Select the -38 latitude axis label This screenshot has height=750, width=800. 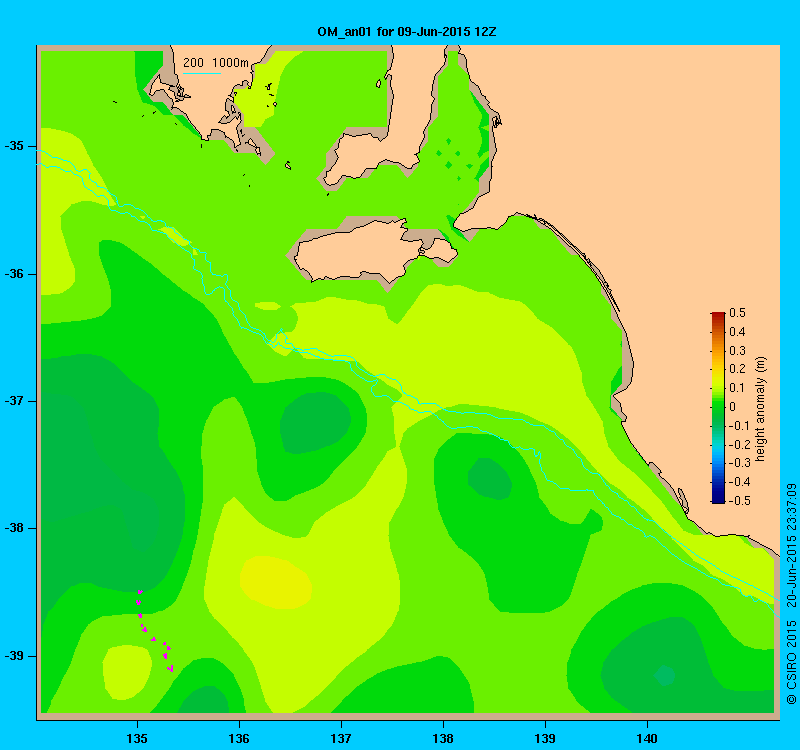click(14, 528)
